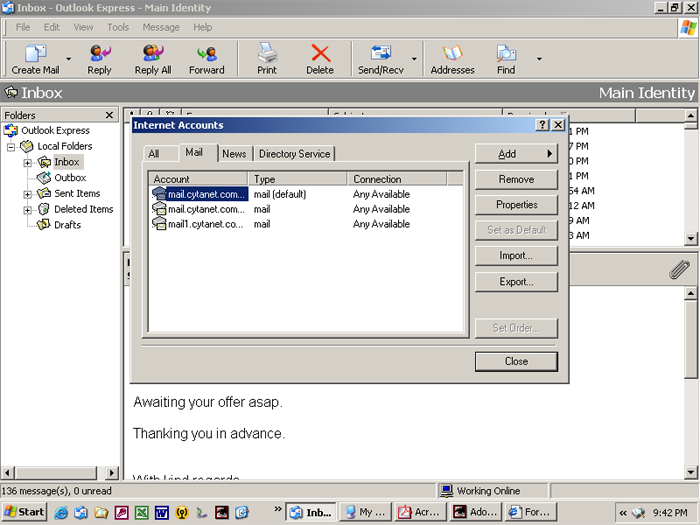The height and width of the screenshot is (525, 700).
Task: Open the Add button submenu
Action: [516, 154]
